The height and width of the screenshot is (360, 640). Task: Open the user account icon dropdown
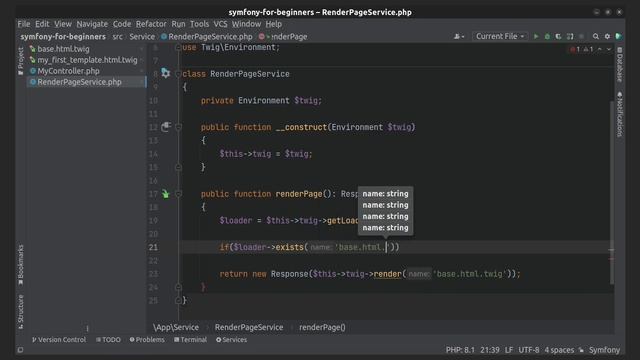tap(459, 37)
